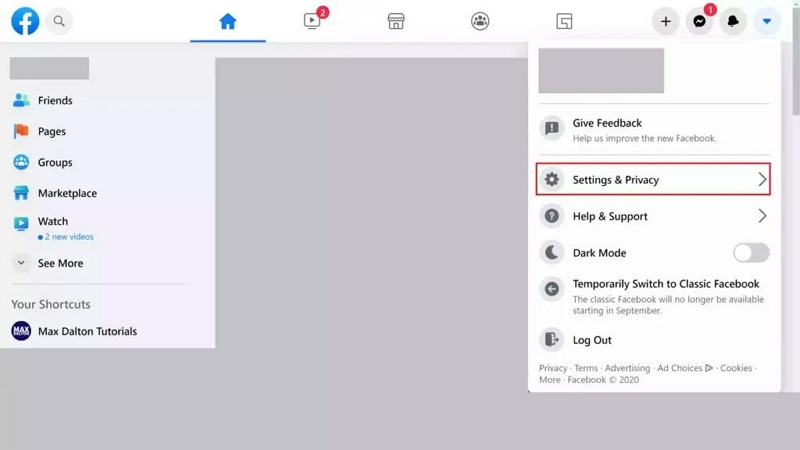Open Max Dalton Tutorials shortcut
This screenshot has height=450, width=800.
click(86, 331)
